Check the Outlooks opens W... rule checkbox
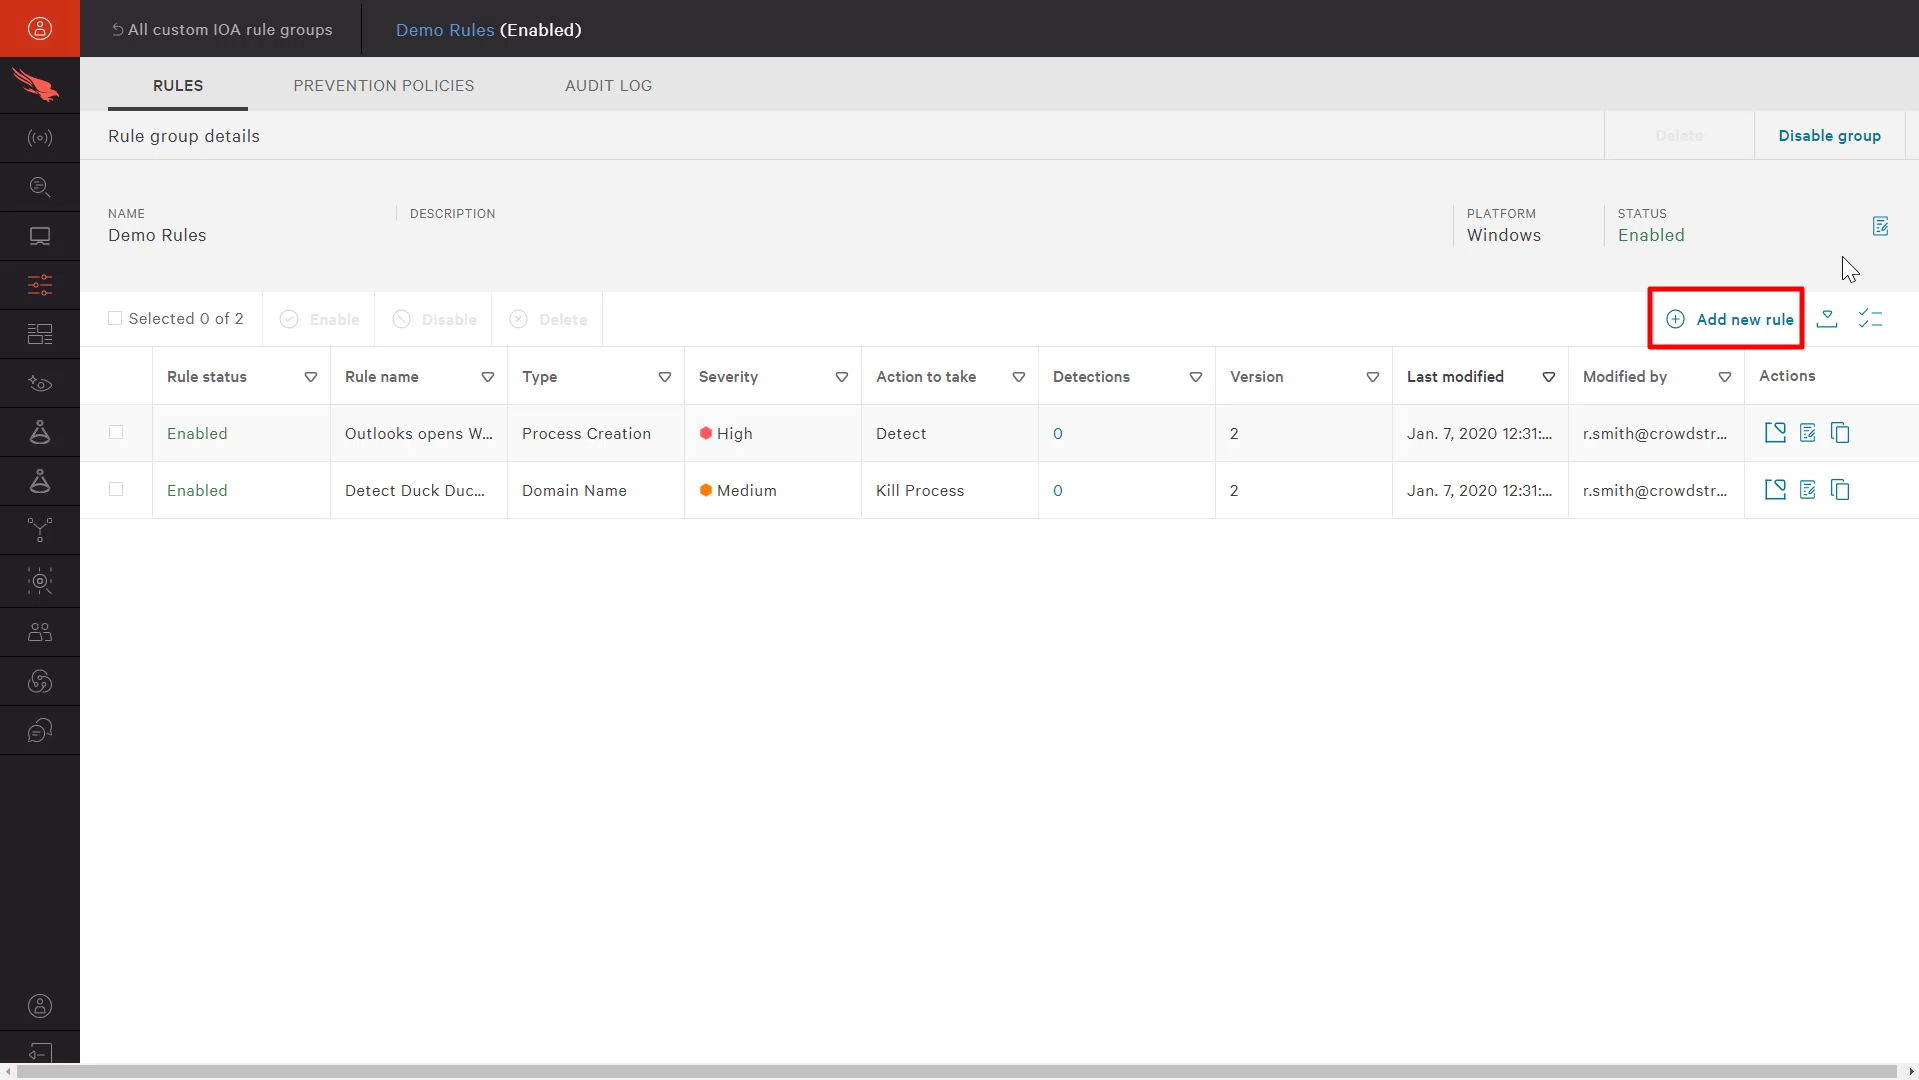The height and width of the screenshot is (1080, 1919). pyautogui.click(x=116, y=432)
